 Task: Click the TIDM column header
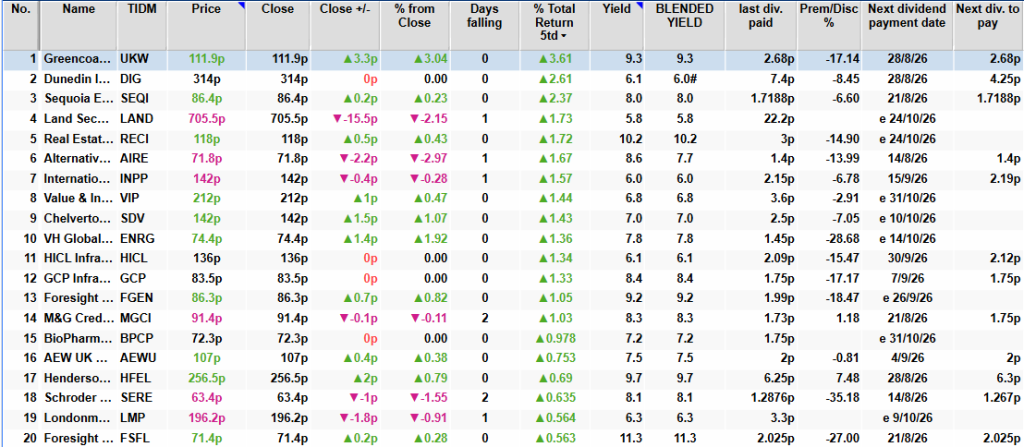(x=142, y=9)
